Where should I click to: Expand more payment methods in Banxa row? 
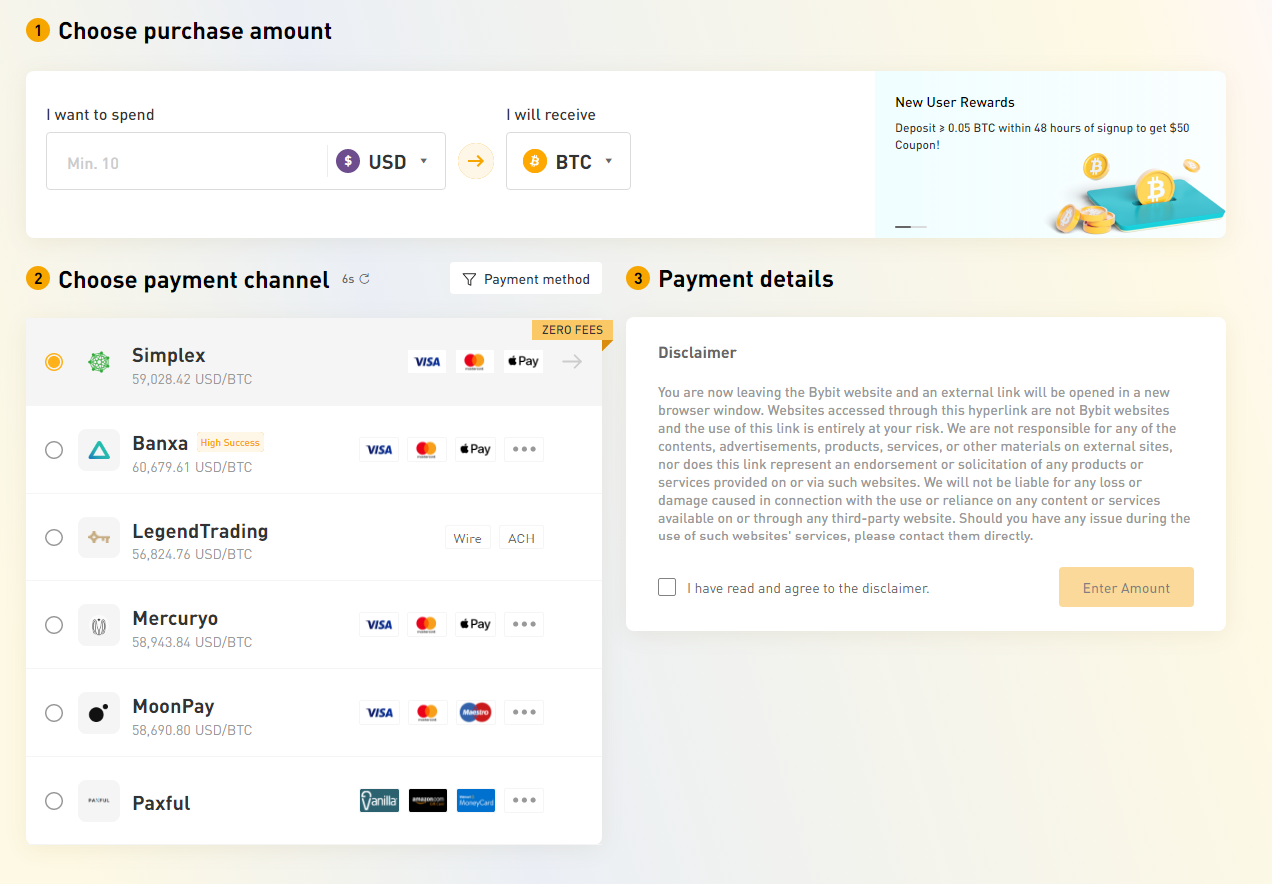(524, 449)
